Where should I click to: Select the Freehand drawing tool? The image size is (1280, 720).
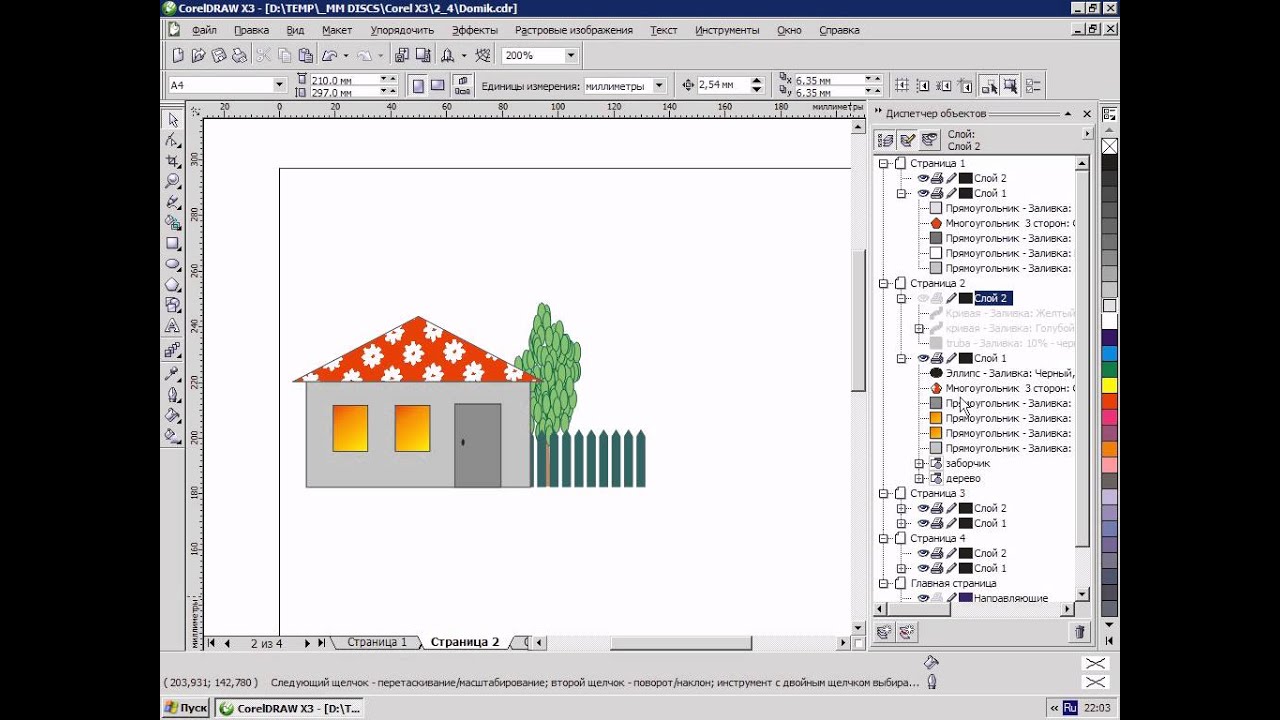(x=173, y=202)
